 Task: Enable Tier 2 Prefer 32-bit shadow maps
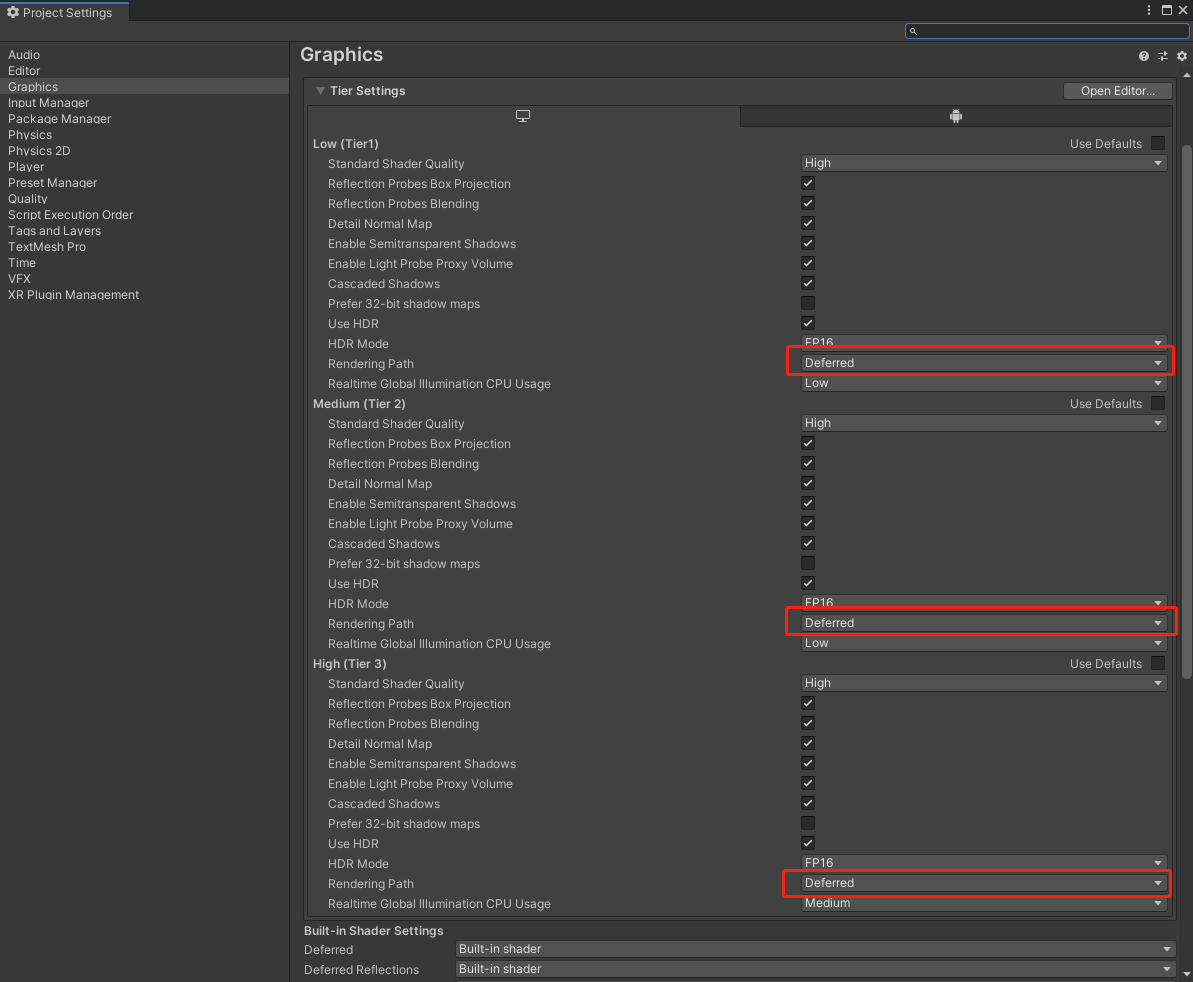coord(808,563)
